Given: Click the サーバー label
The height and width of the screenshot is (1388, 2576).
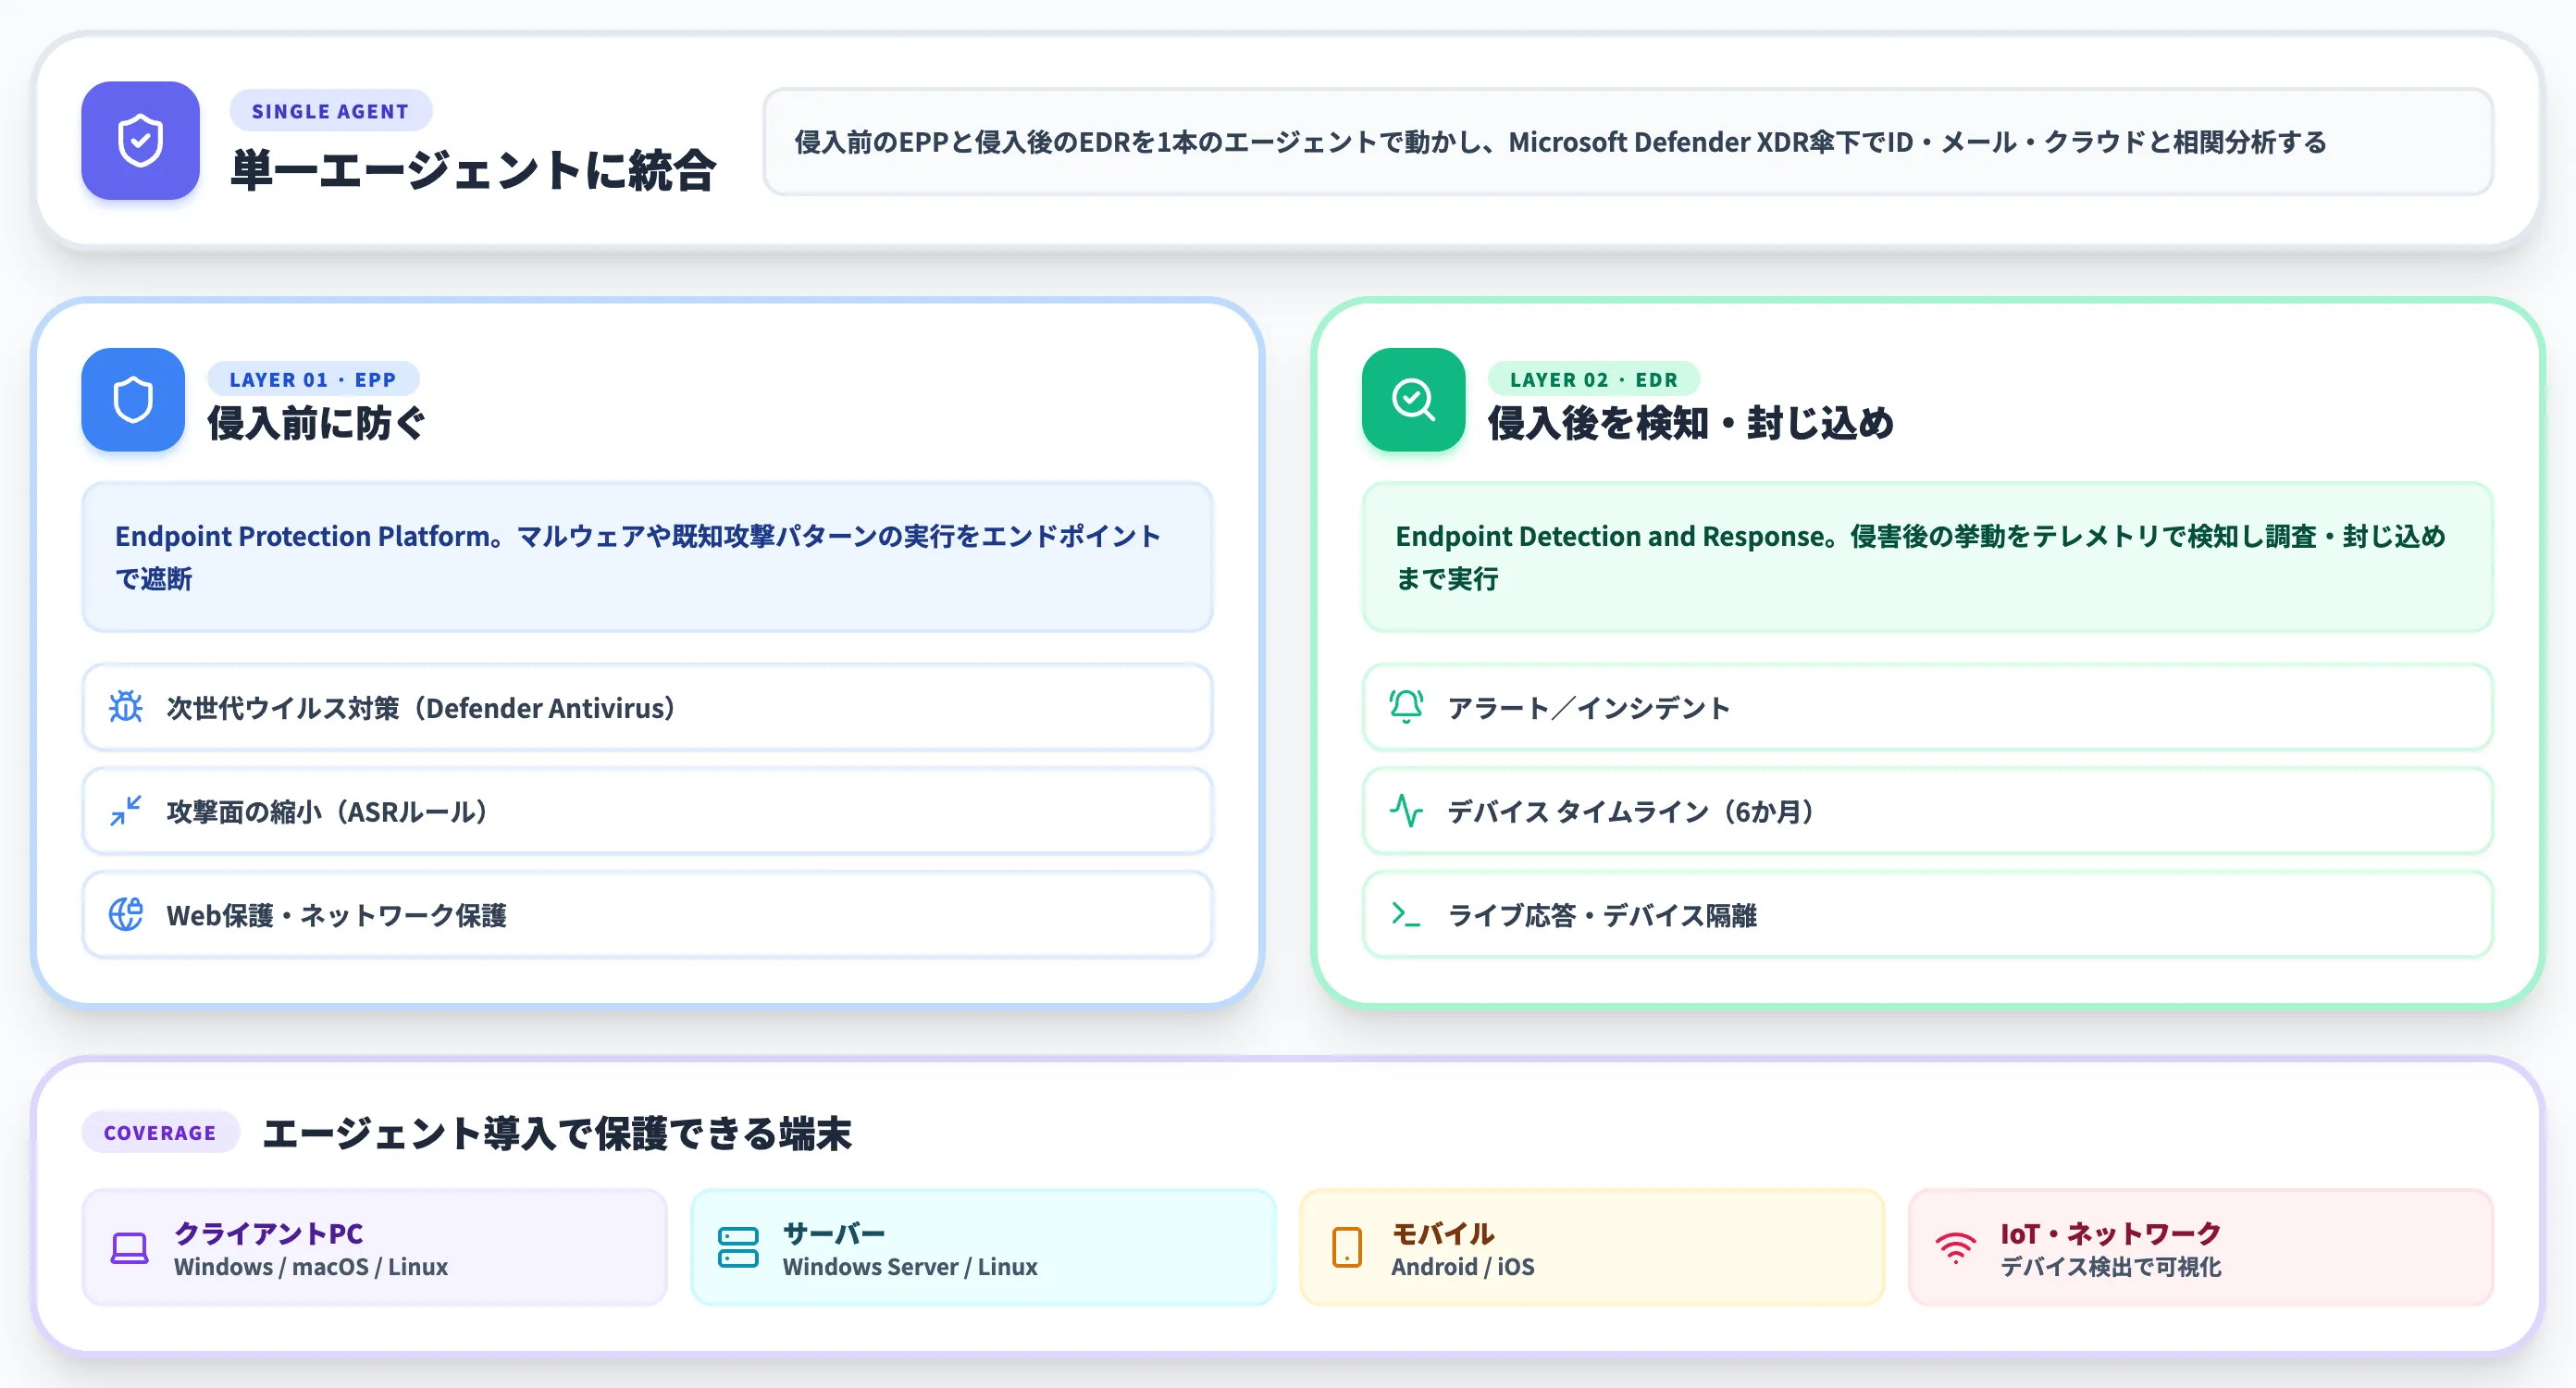Looking at the screenshot, I should (x=834, y=1233).
